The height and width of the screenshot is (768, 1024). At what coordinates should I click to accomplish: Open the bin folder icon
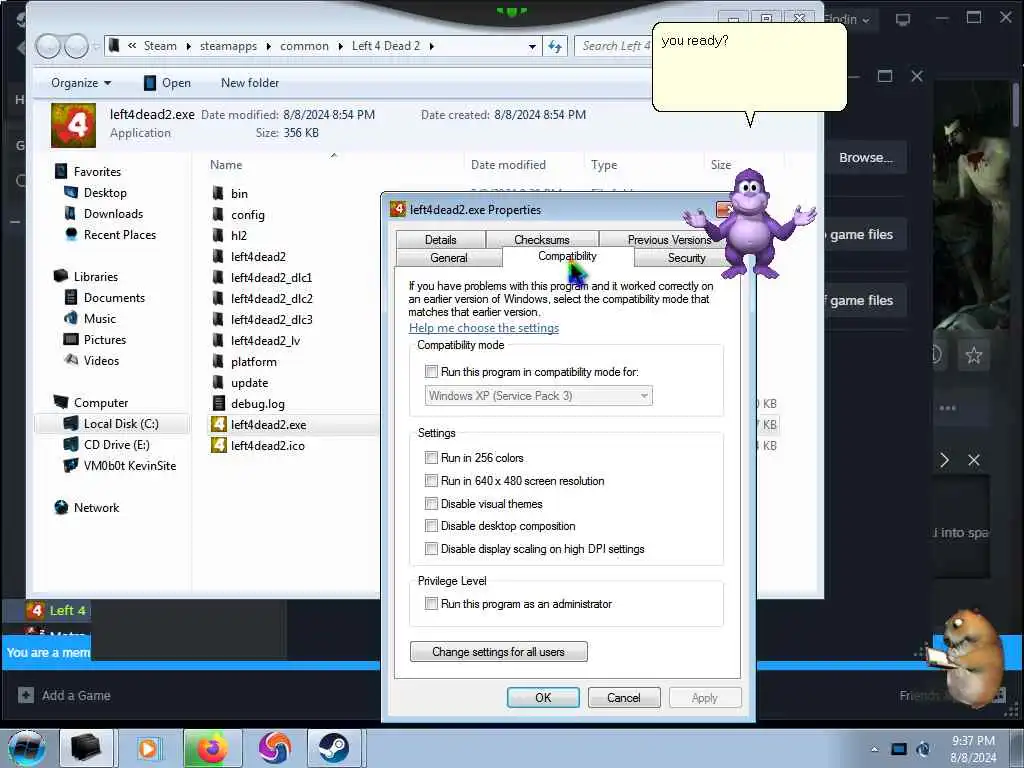click(x=218, y=193)
